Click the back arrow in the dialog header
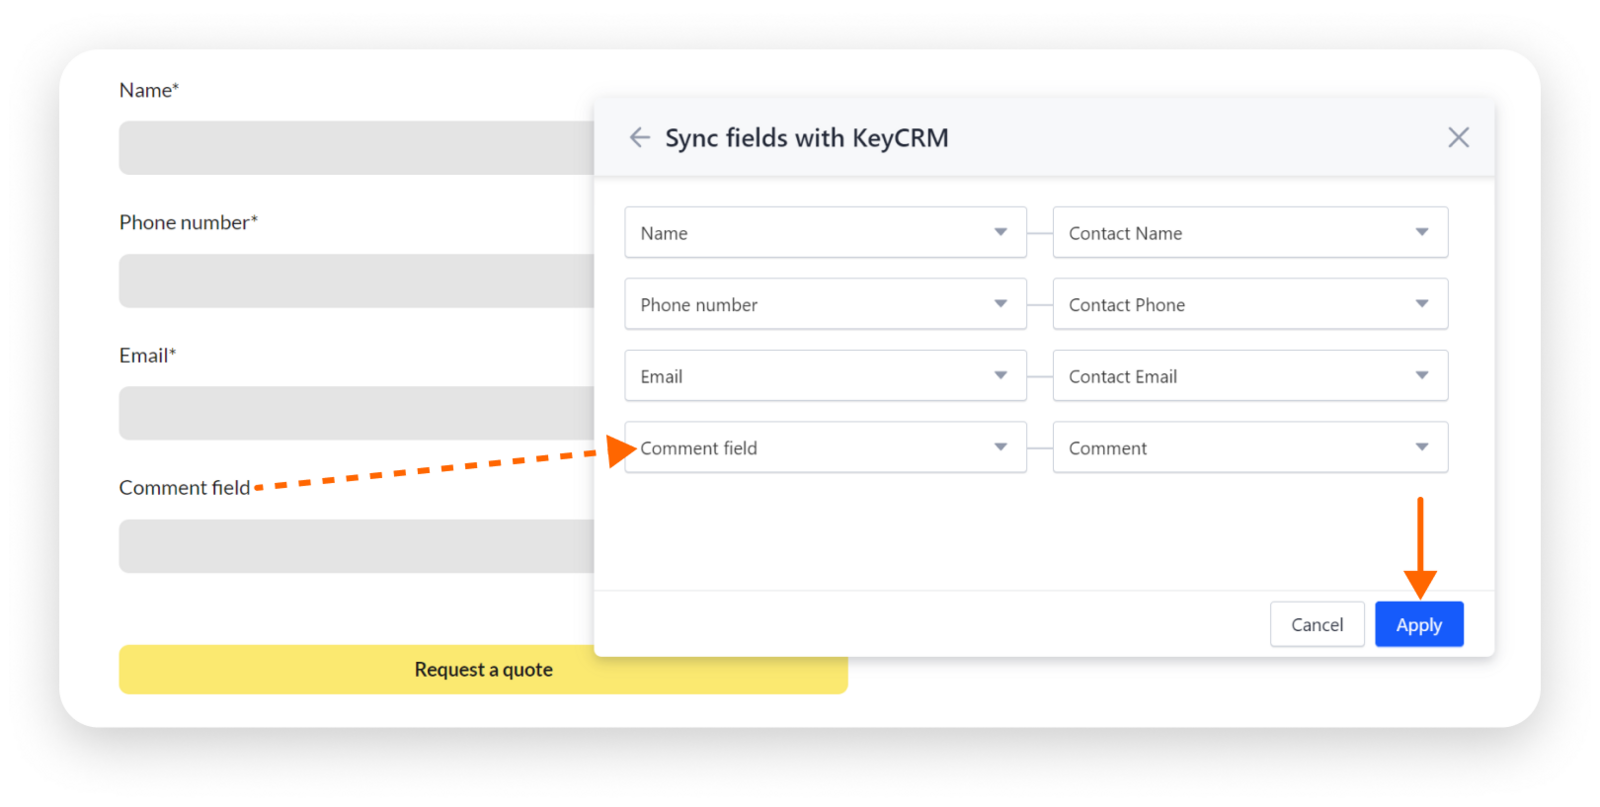This screenshot has width=1600, height=807. tap(639, 137)
